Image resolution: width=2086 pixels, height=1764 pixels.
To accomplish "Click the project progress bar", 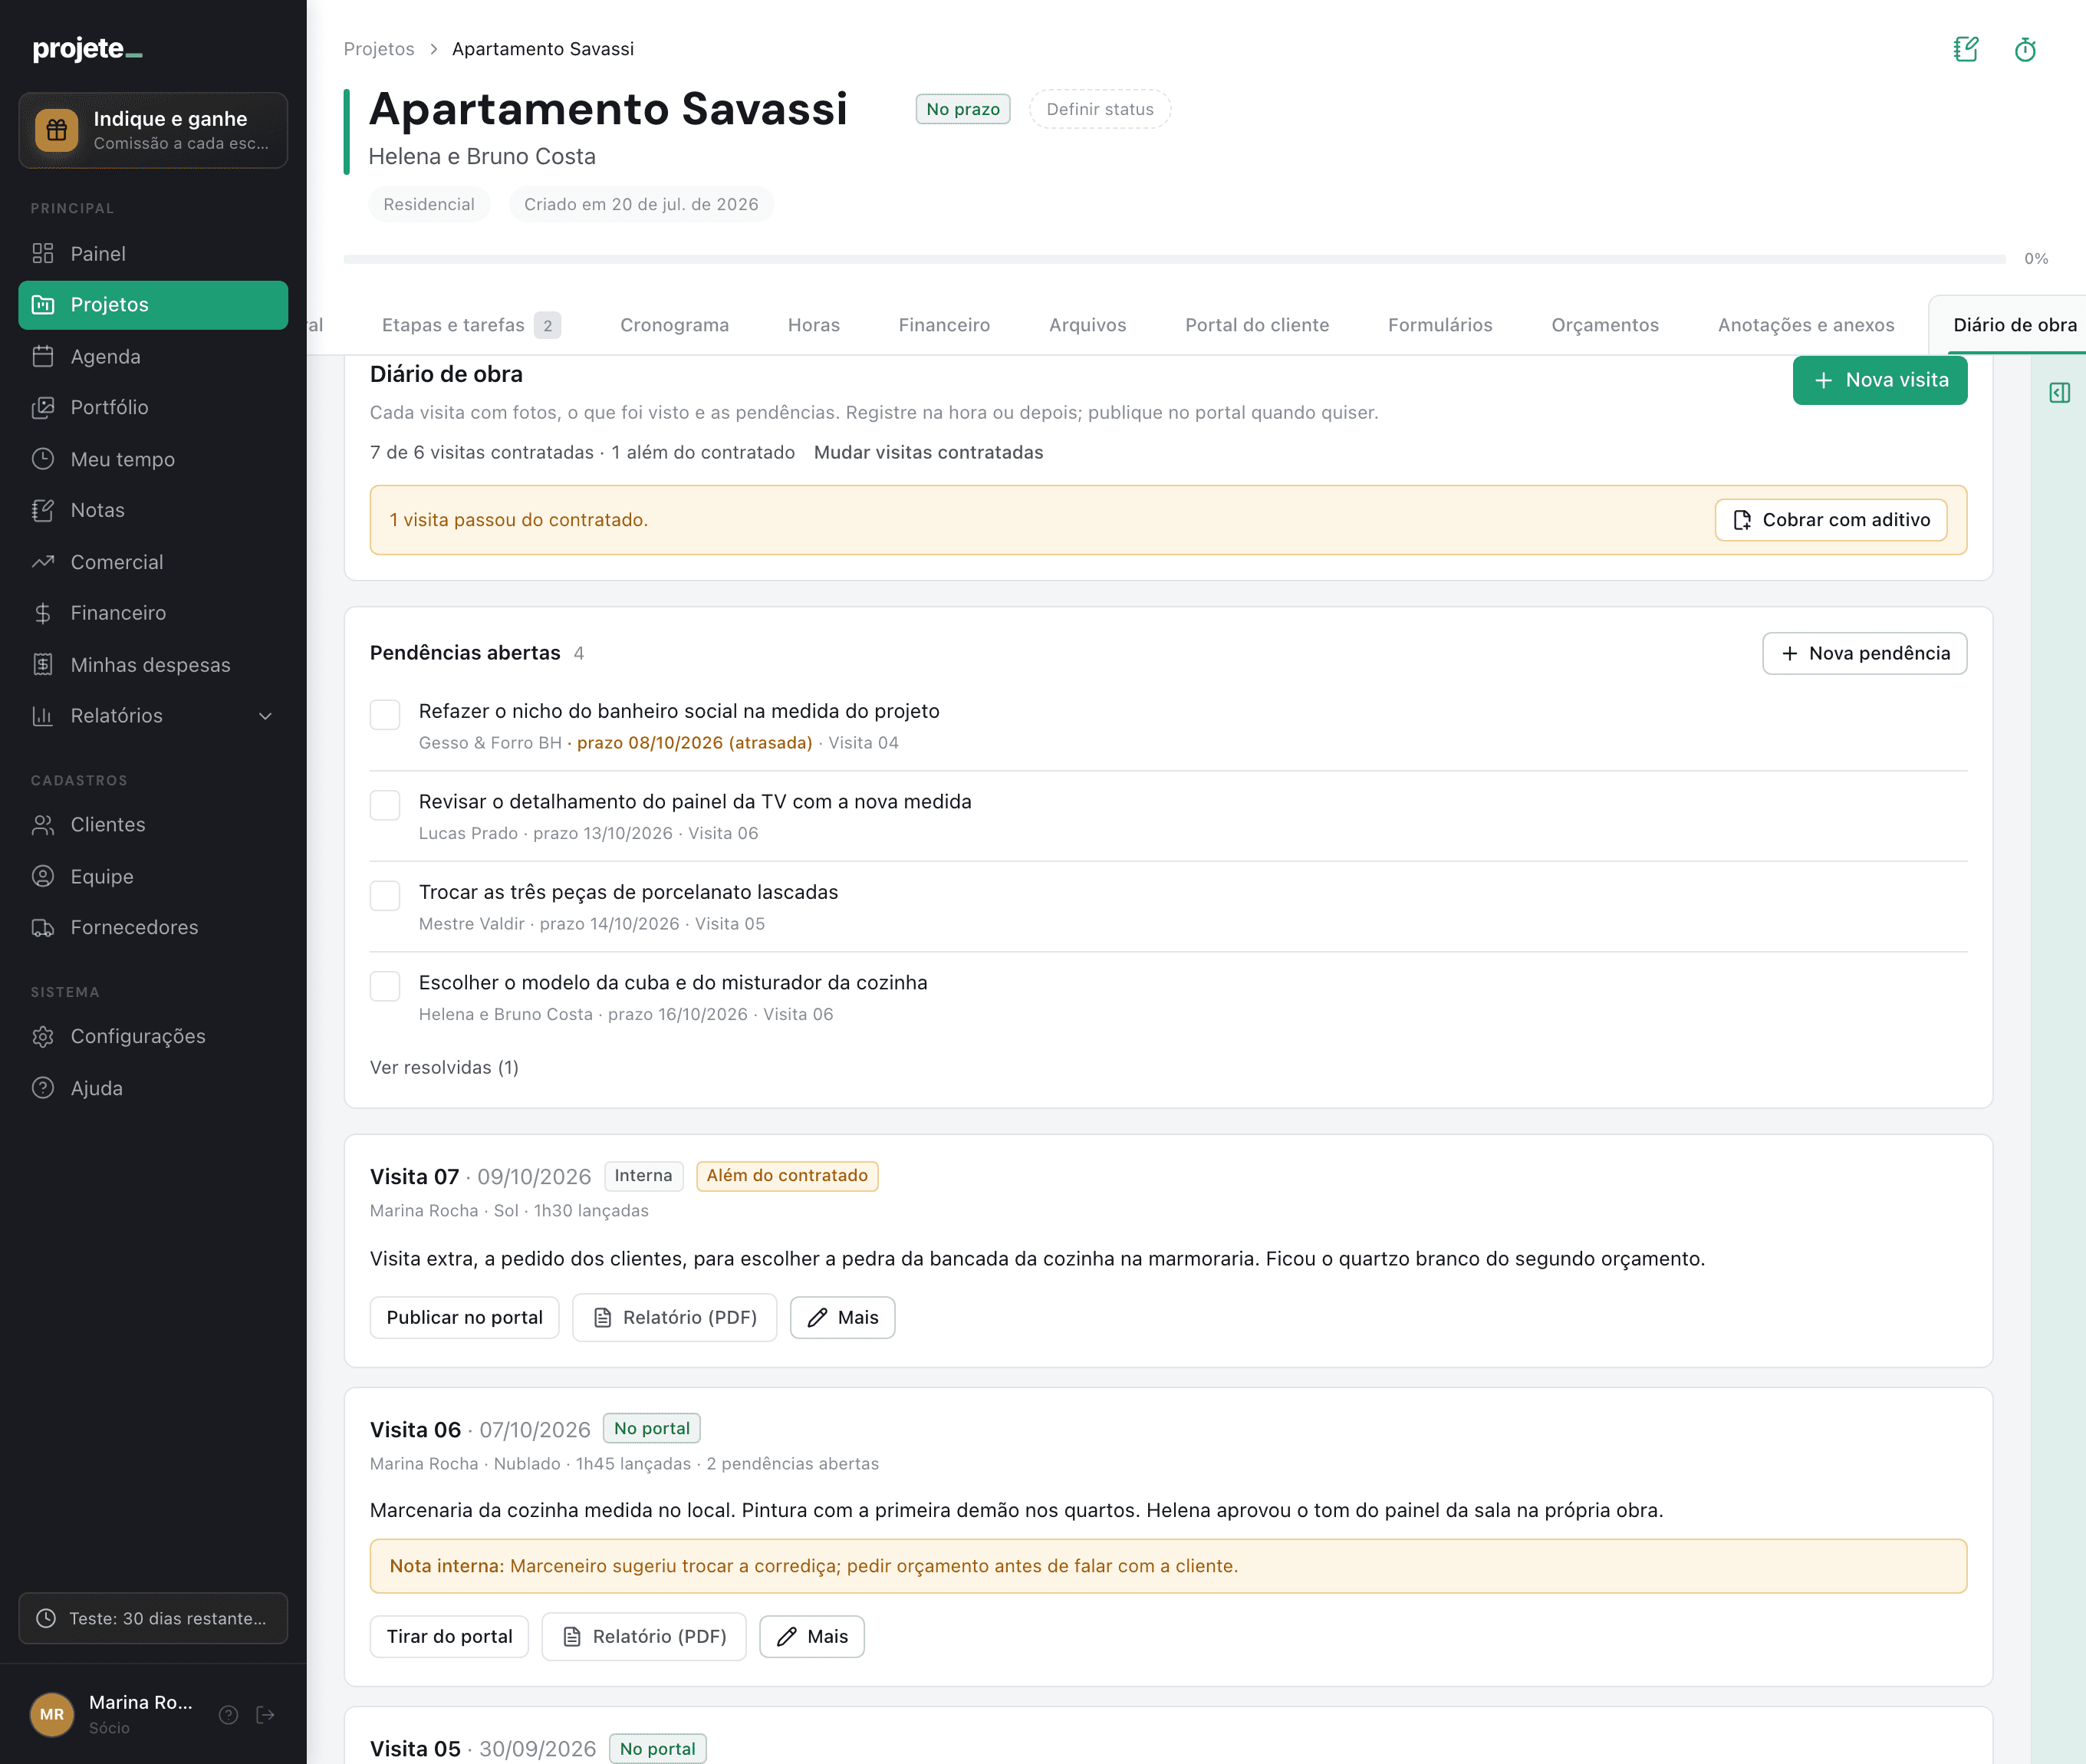I will 1174,259.
